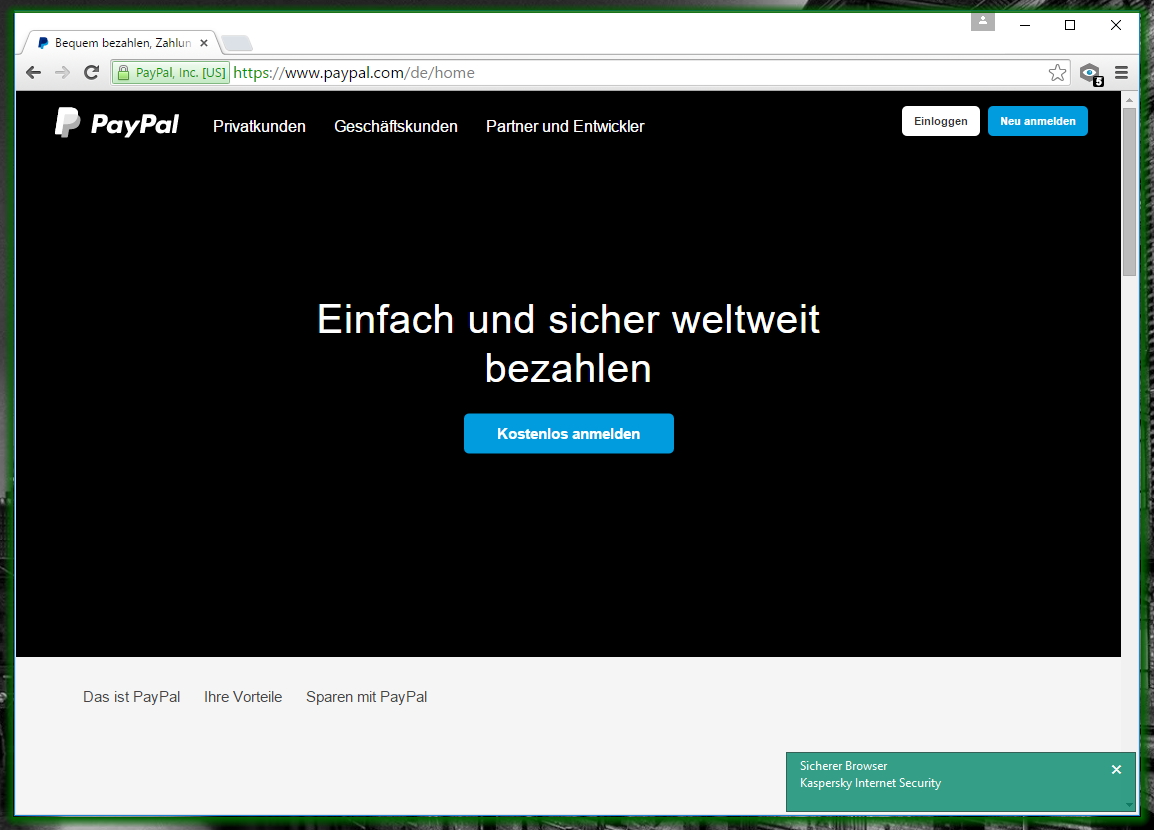Click the scrollbar up arrow
This screenshot has width=1154, height=830.
pos(1130,99)
